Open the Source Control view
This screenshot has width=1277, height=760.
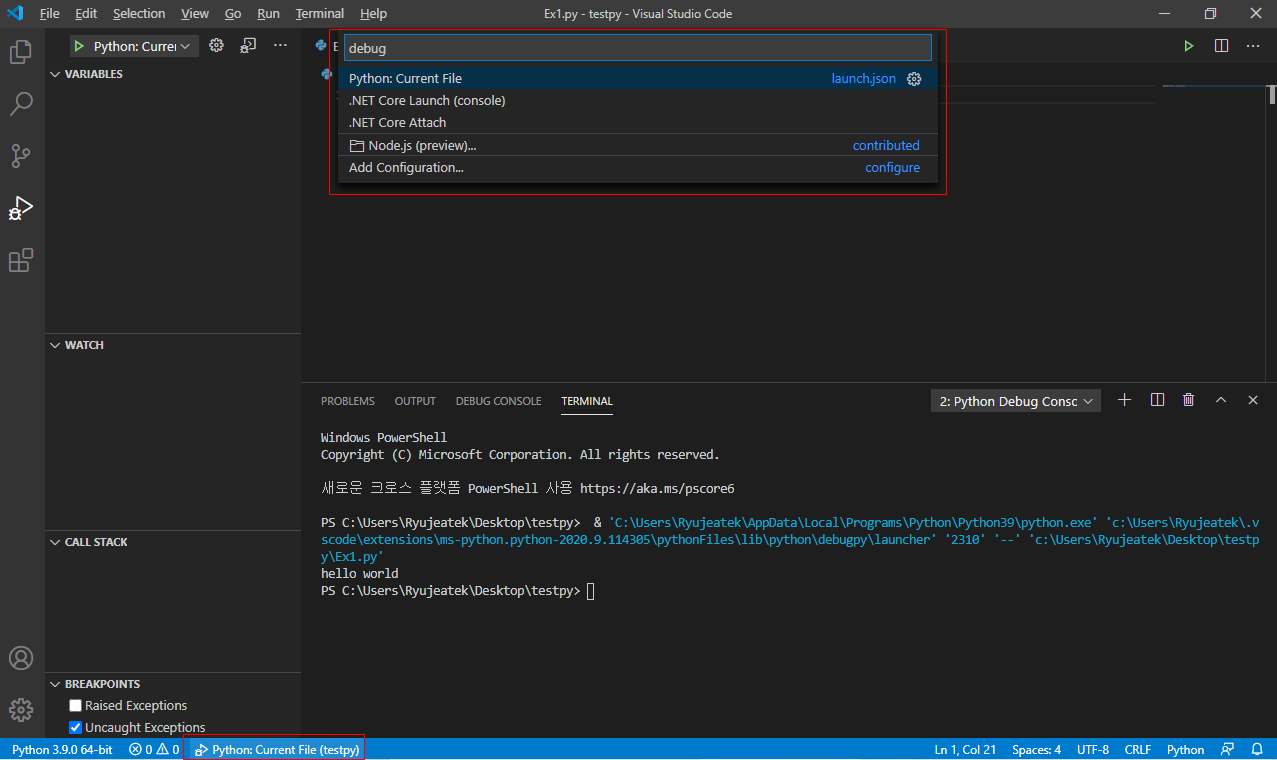pos(21,156)
